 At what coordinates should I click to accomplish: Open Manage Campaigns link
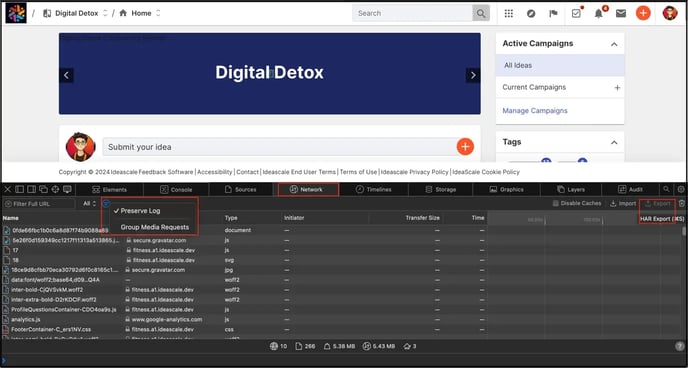535,111
